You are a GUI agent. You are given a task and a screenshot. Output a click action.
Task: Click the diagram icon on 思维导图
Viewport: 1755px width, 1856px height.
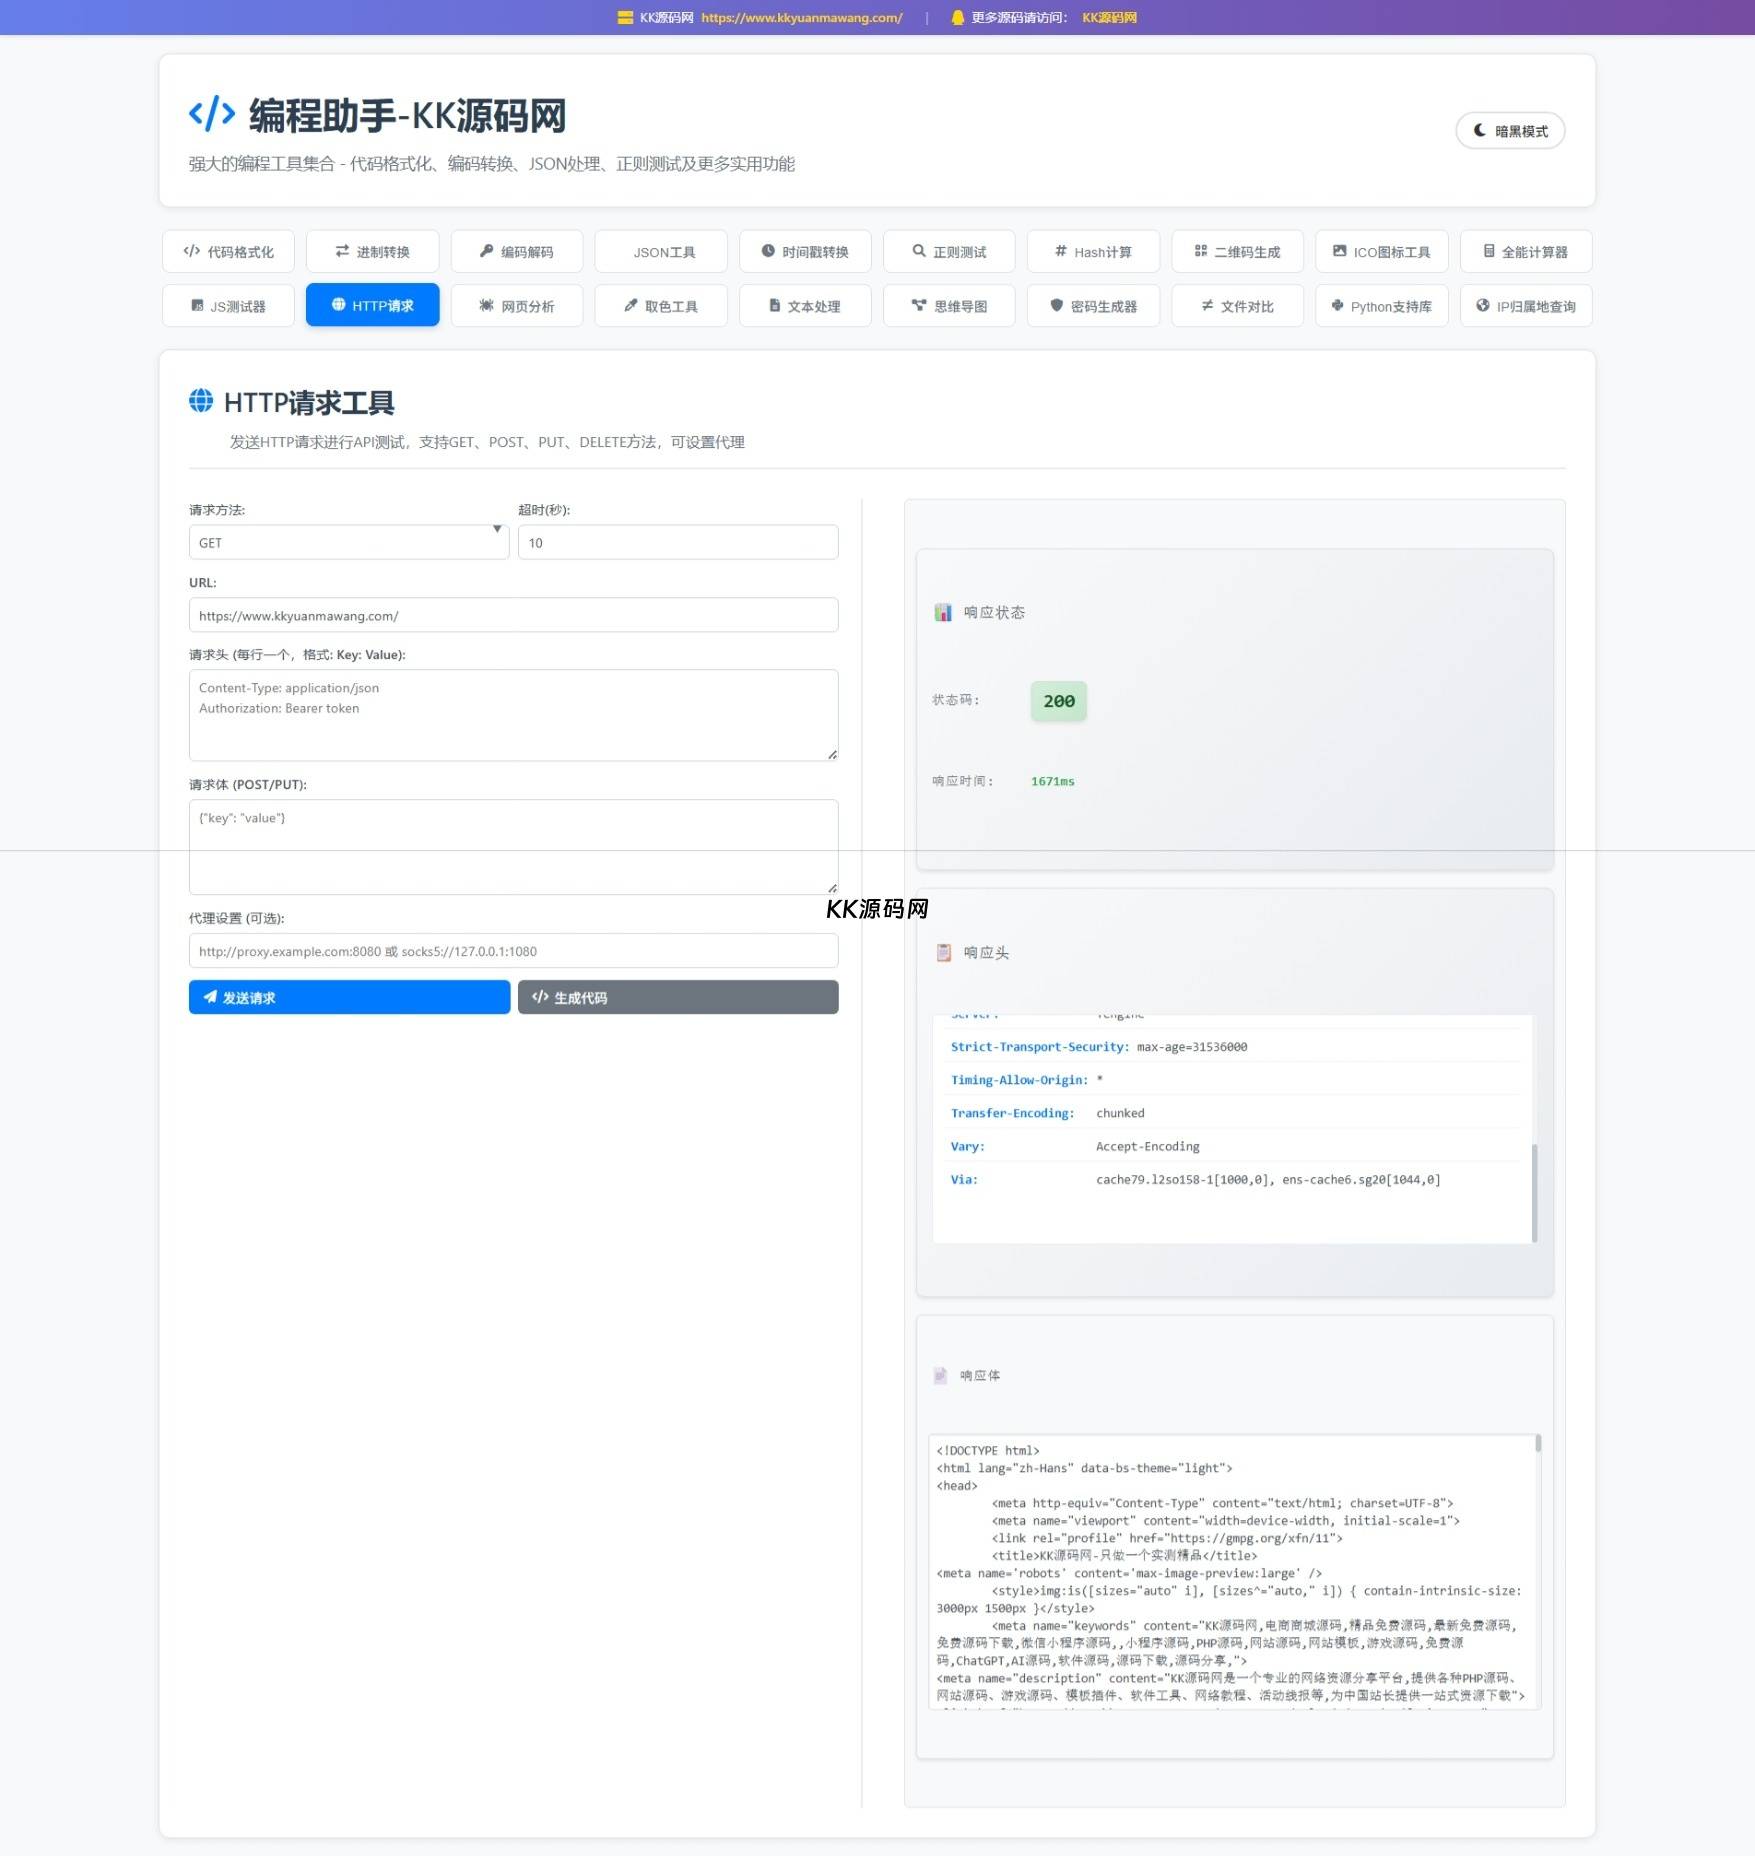point(919,305)
